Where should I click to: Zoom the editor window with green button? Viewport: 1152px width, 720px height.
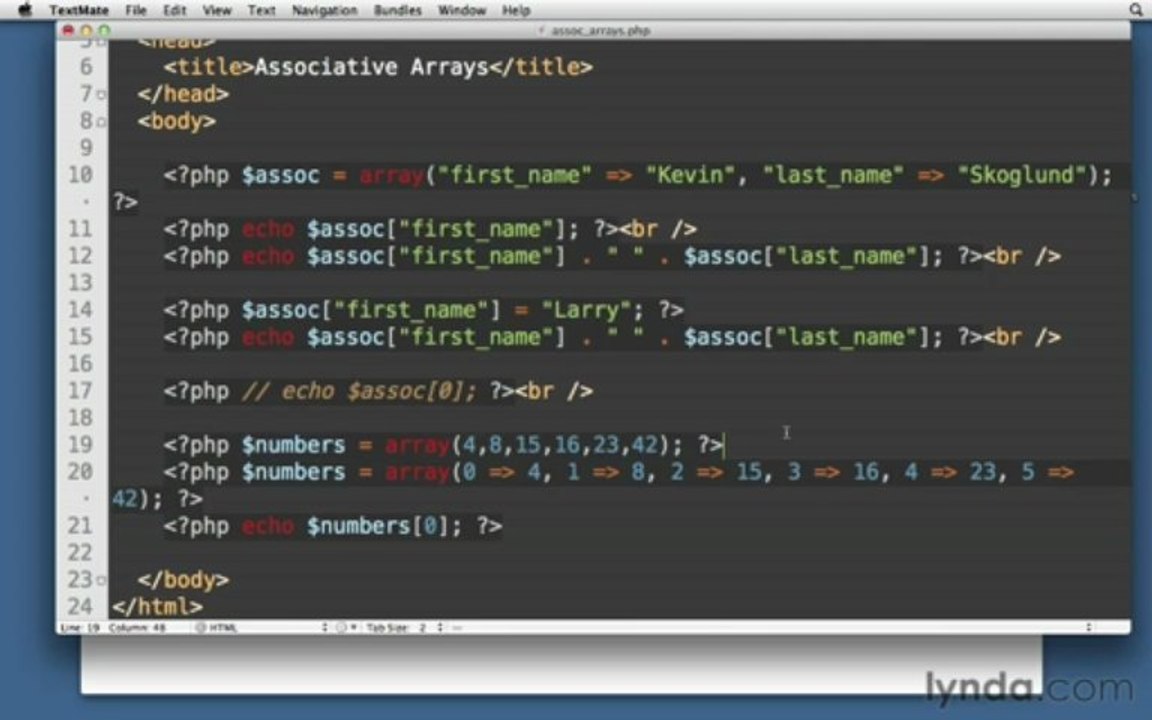(x=104, y=30)
